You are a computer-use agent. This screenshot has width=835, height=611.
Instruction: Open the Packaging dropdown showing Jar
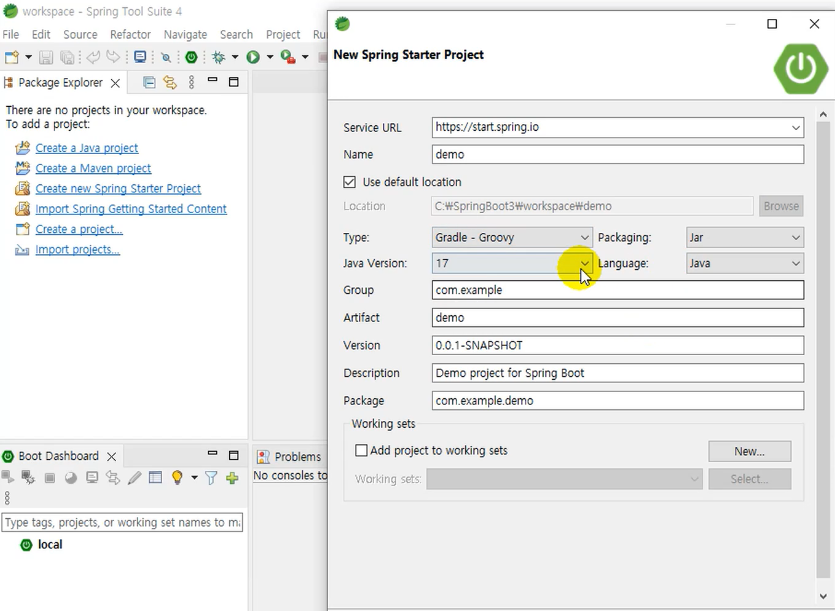tap(744, 238)
